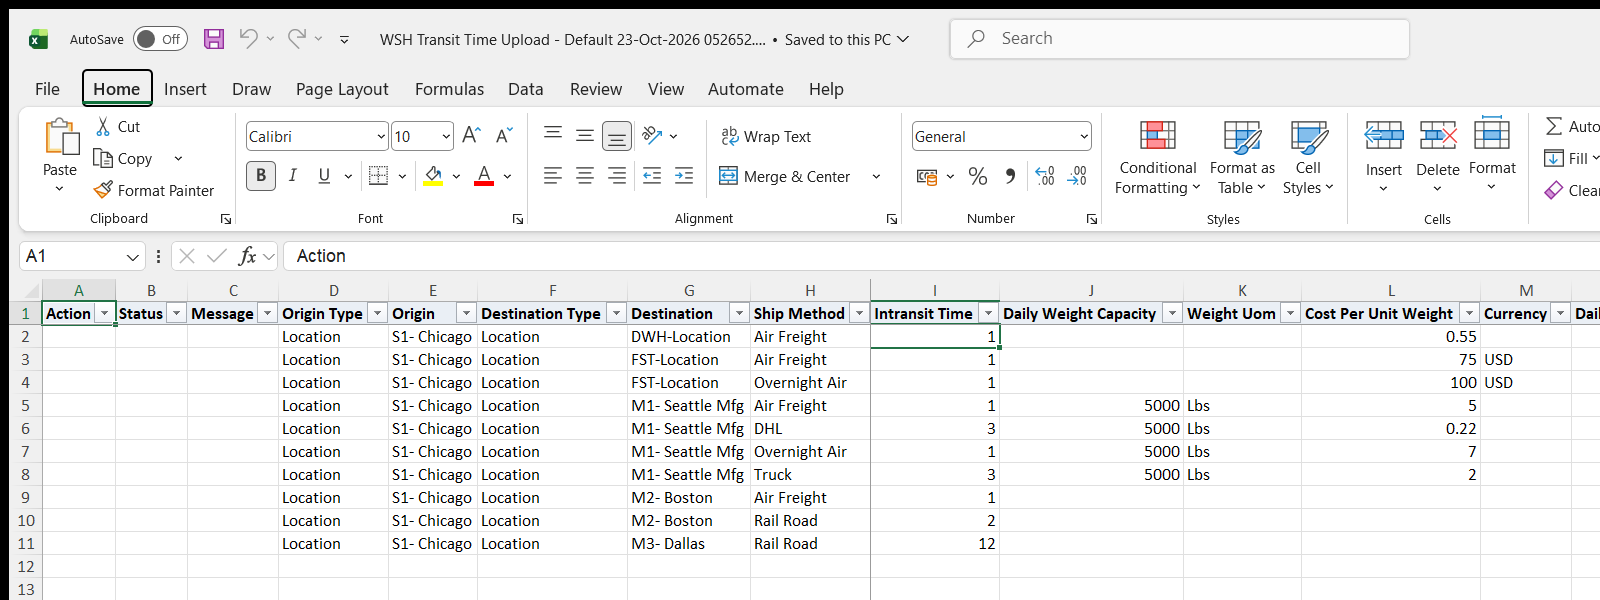Open Action column filter dropdown
The image size is (1600, 600).
[x=104, y=314]
